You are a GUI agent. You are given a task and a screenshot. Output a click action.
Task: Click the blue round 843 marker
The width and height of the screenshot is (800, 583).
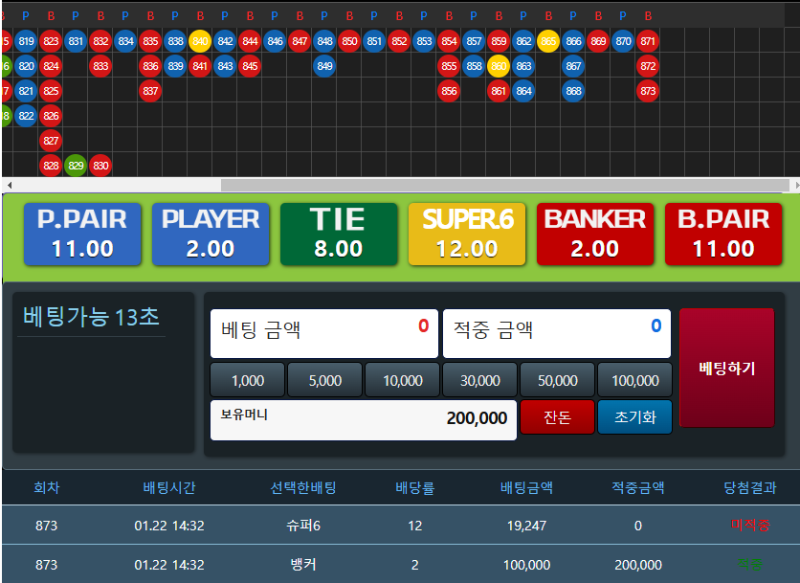click(x=225, y=66)
